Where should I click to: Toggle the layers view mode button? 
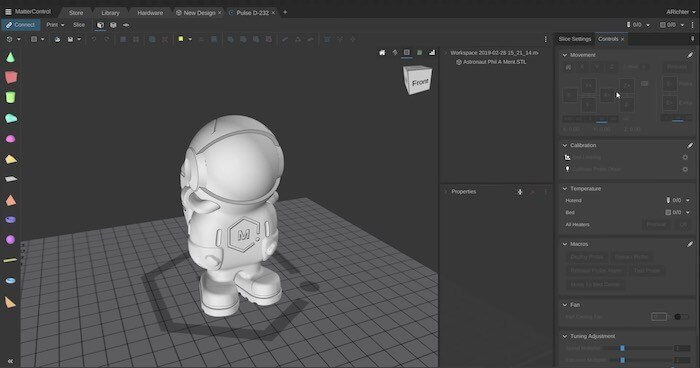pos(113,25)
